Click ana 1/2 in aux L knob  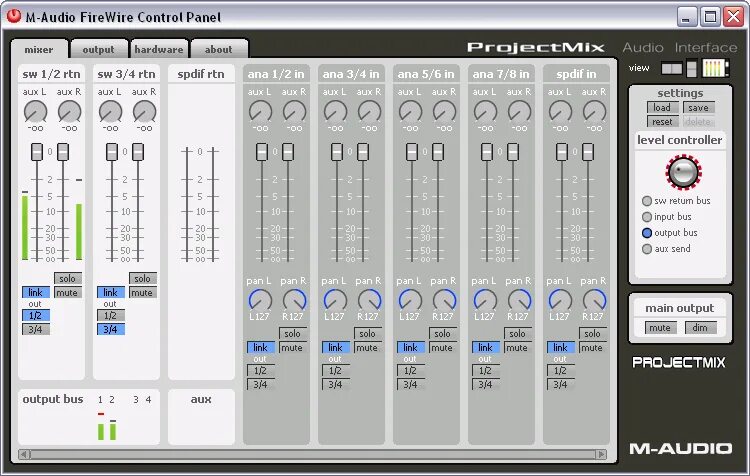pos(261,112)
